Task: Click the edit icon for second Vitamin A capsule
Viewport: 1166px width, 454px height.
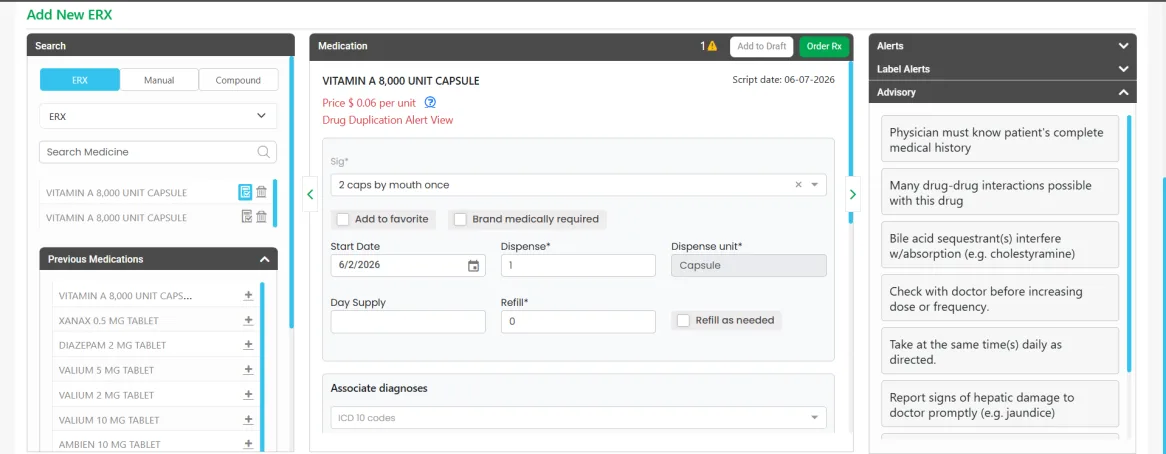Action: tap(246, 217)
